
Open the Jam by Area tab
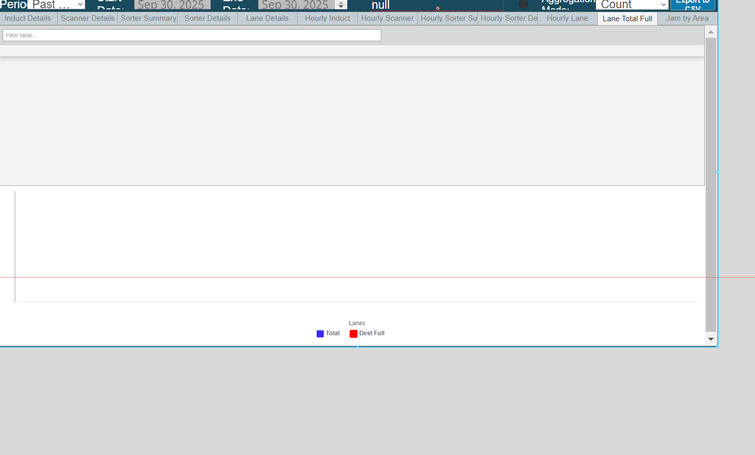coord(687,18)
